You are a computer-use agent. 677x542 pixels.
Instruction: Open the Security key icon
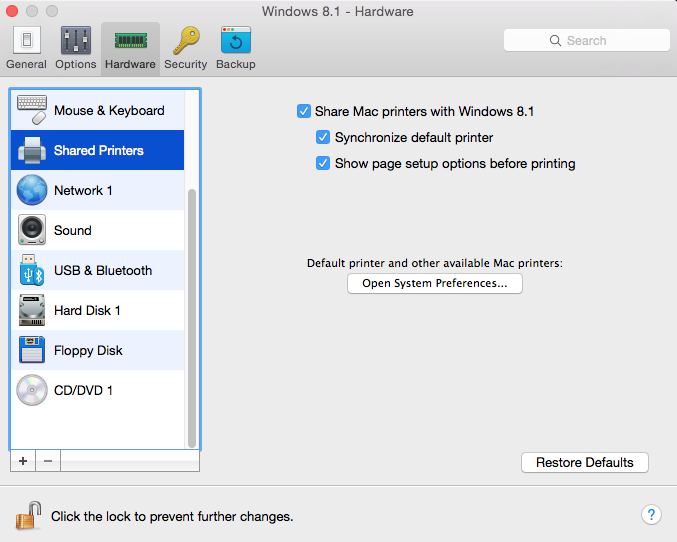tap(187, 40)
